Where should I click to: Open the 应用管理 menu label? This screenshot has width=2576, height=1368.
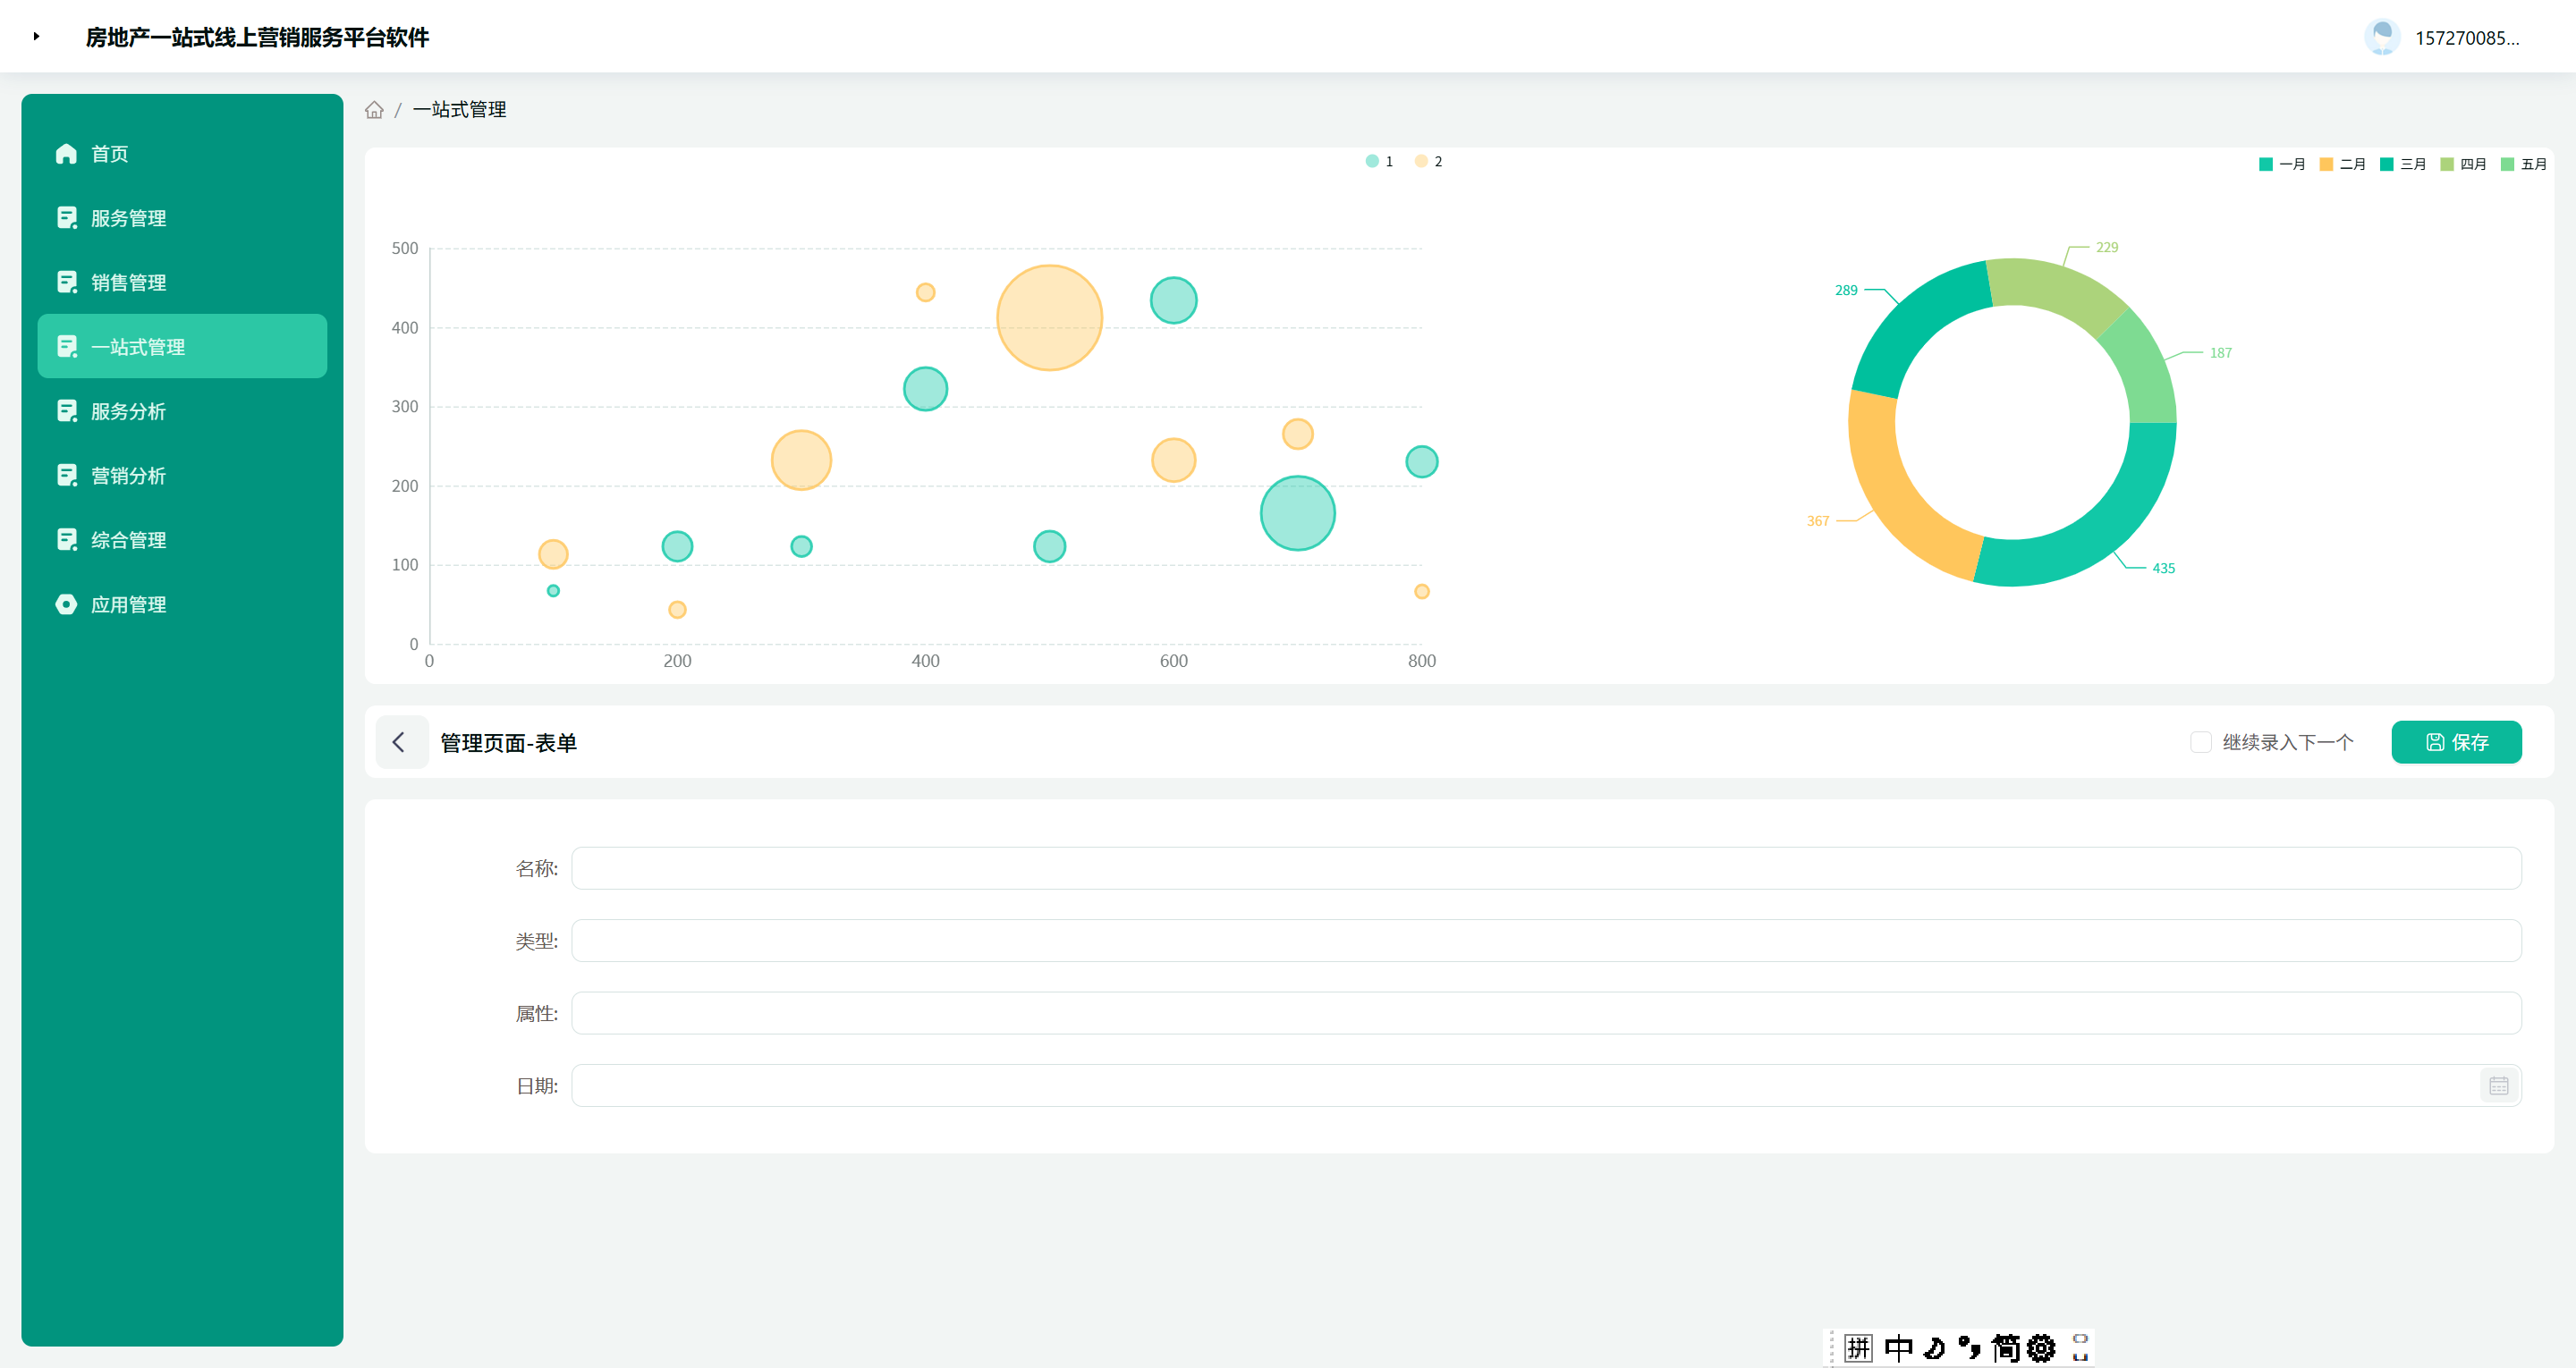[129, 604]
